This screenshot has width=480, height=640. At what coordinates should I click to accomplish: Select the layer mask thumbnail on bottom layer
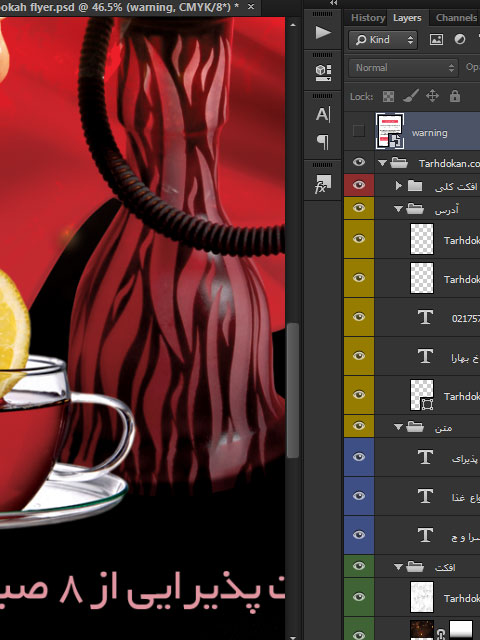tap(461, 631)
